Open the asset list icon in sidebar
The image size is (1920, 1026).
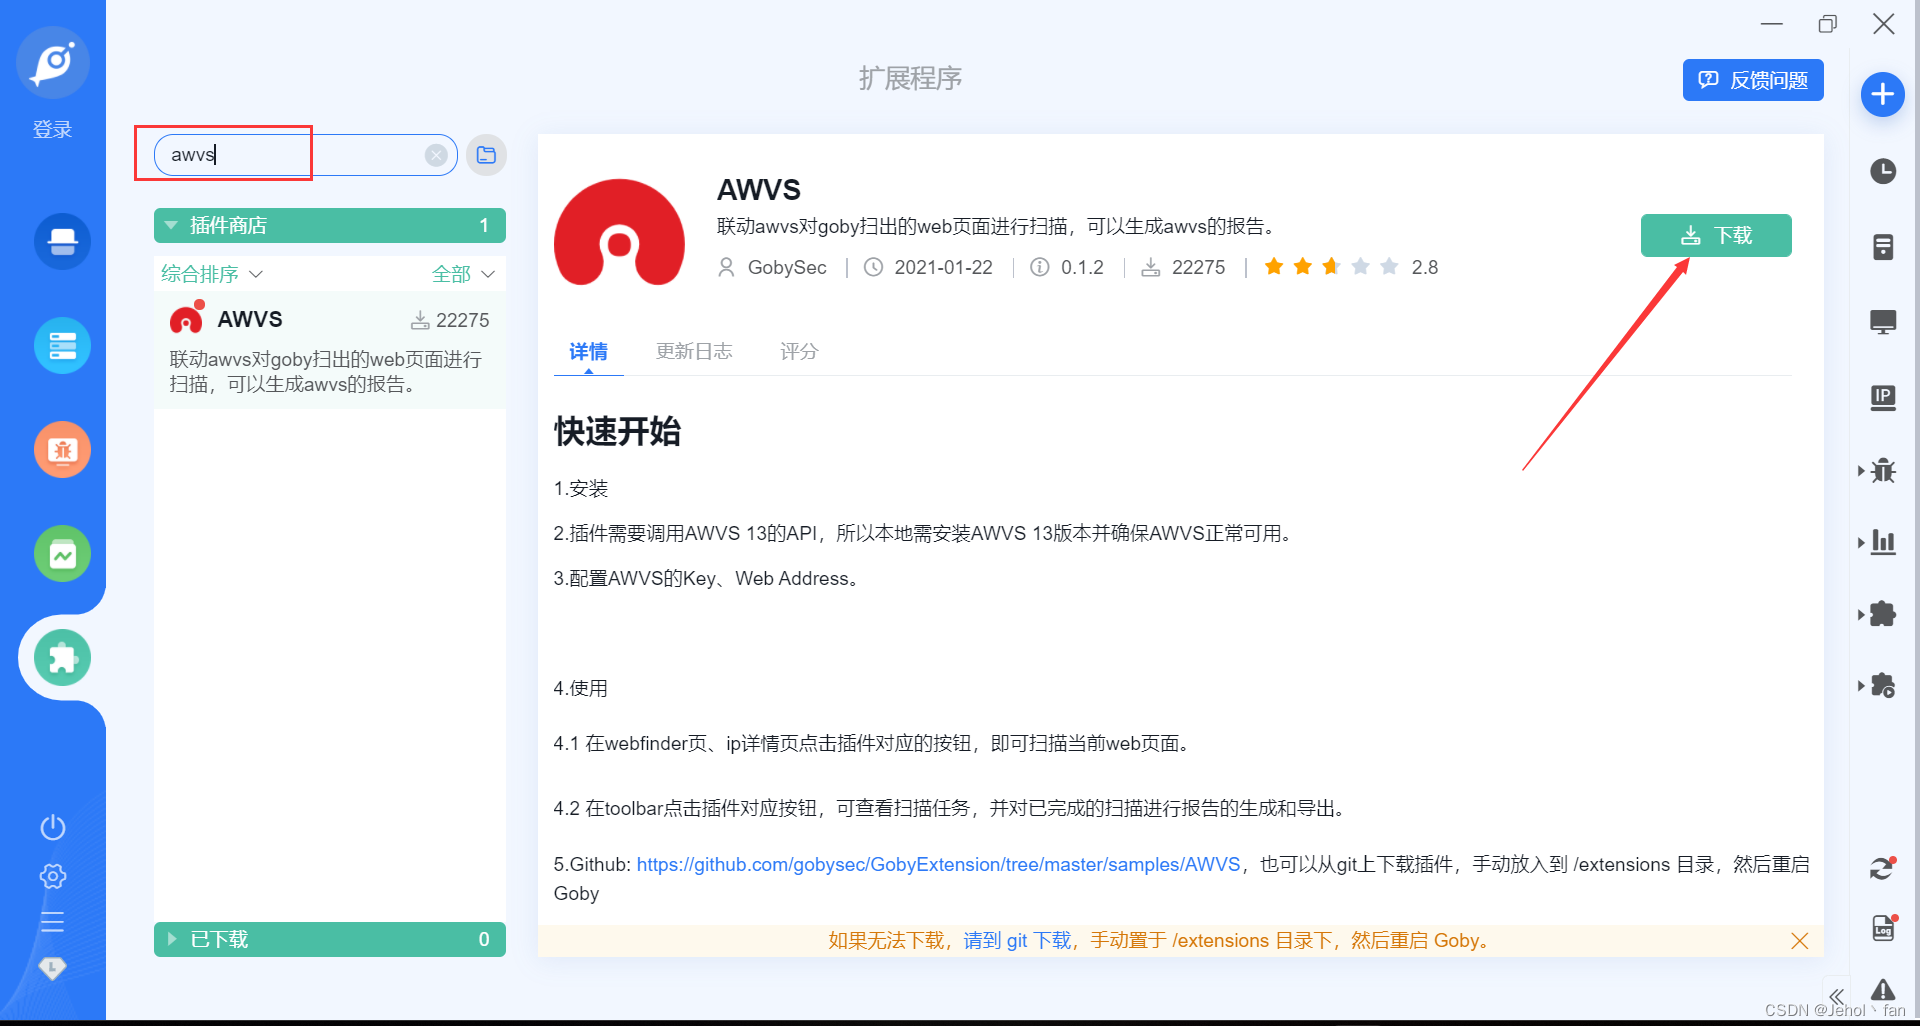click(x=62, y=345)
